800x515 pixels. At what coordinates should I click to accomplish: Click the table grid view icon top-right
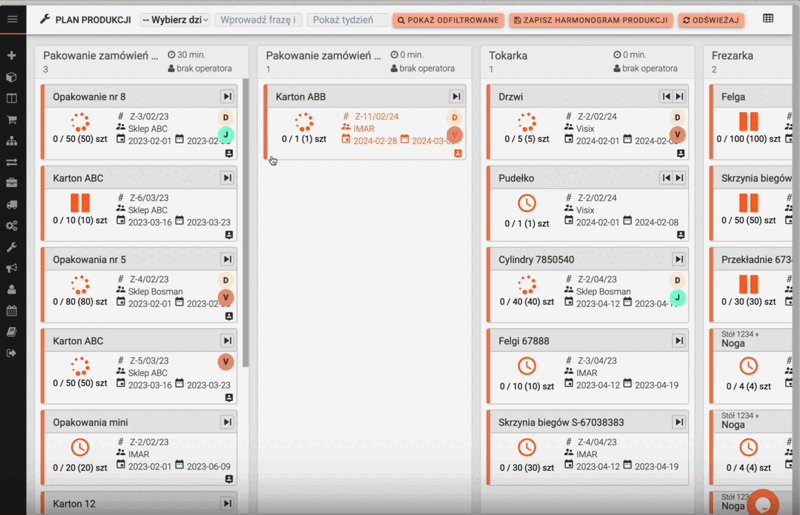coord(768,19)
